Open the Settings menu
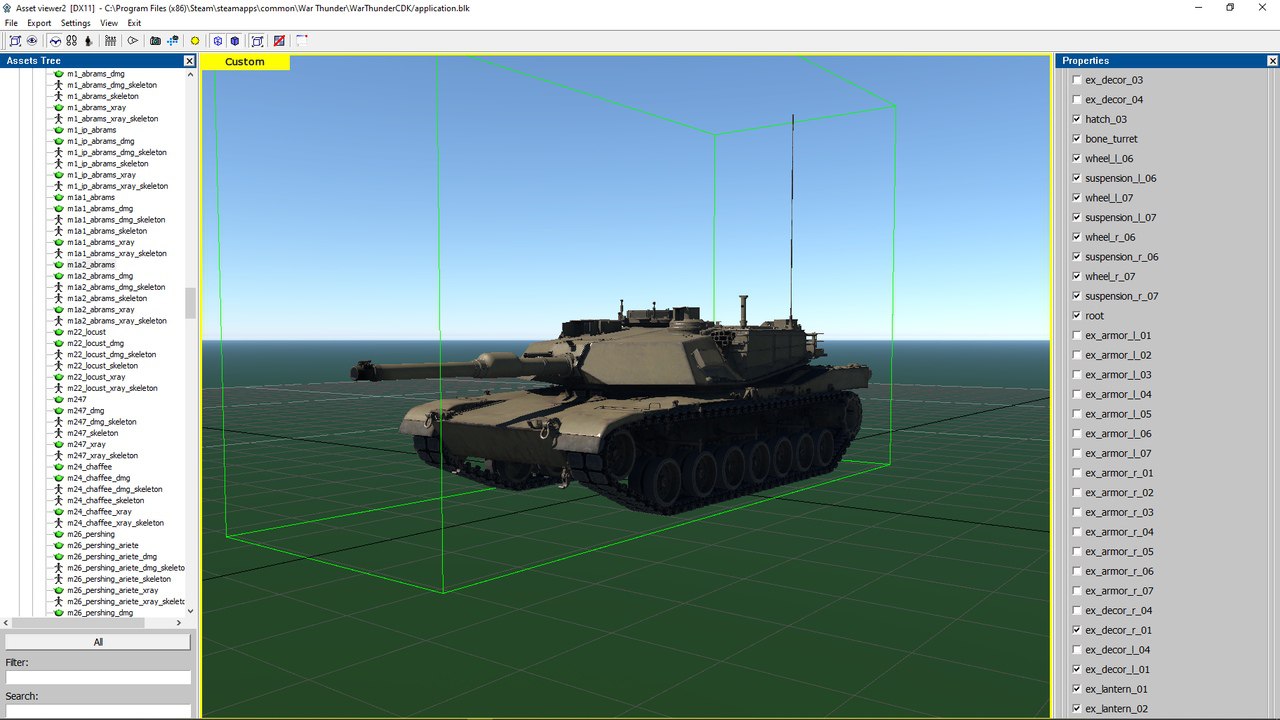Viewport: 1280px width, 720px height. tap(75, 23)
